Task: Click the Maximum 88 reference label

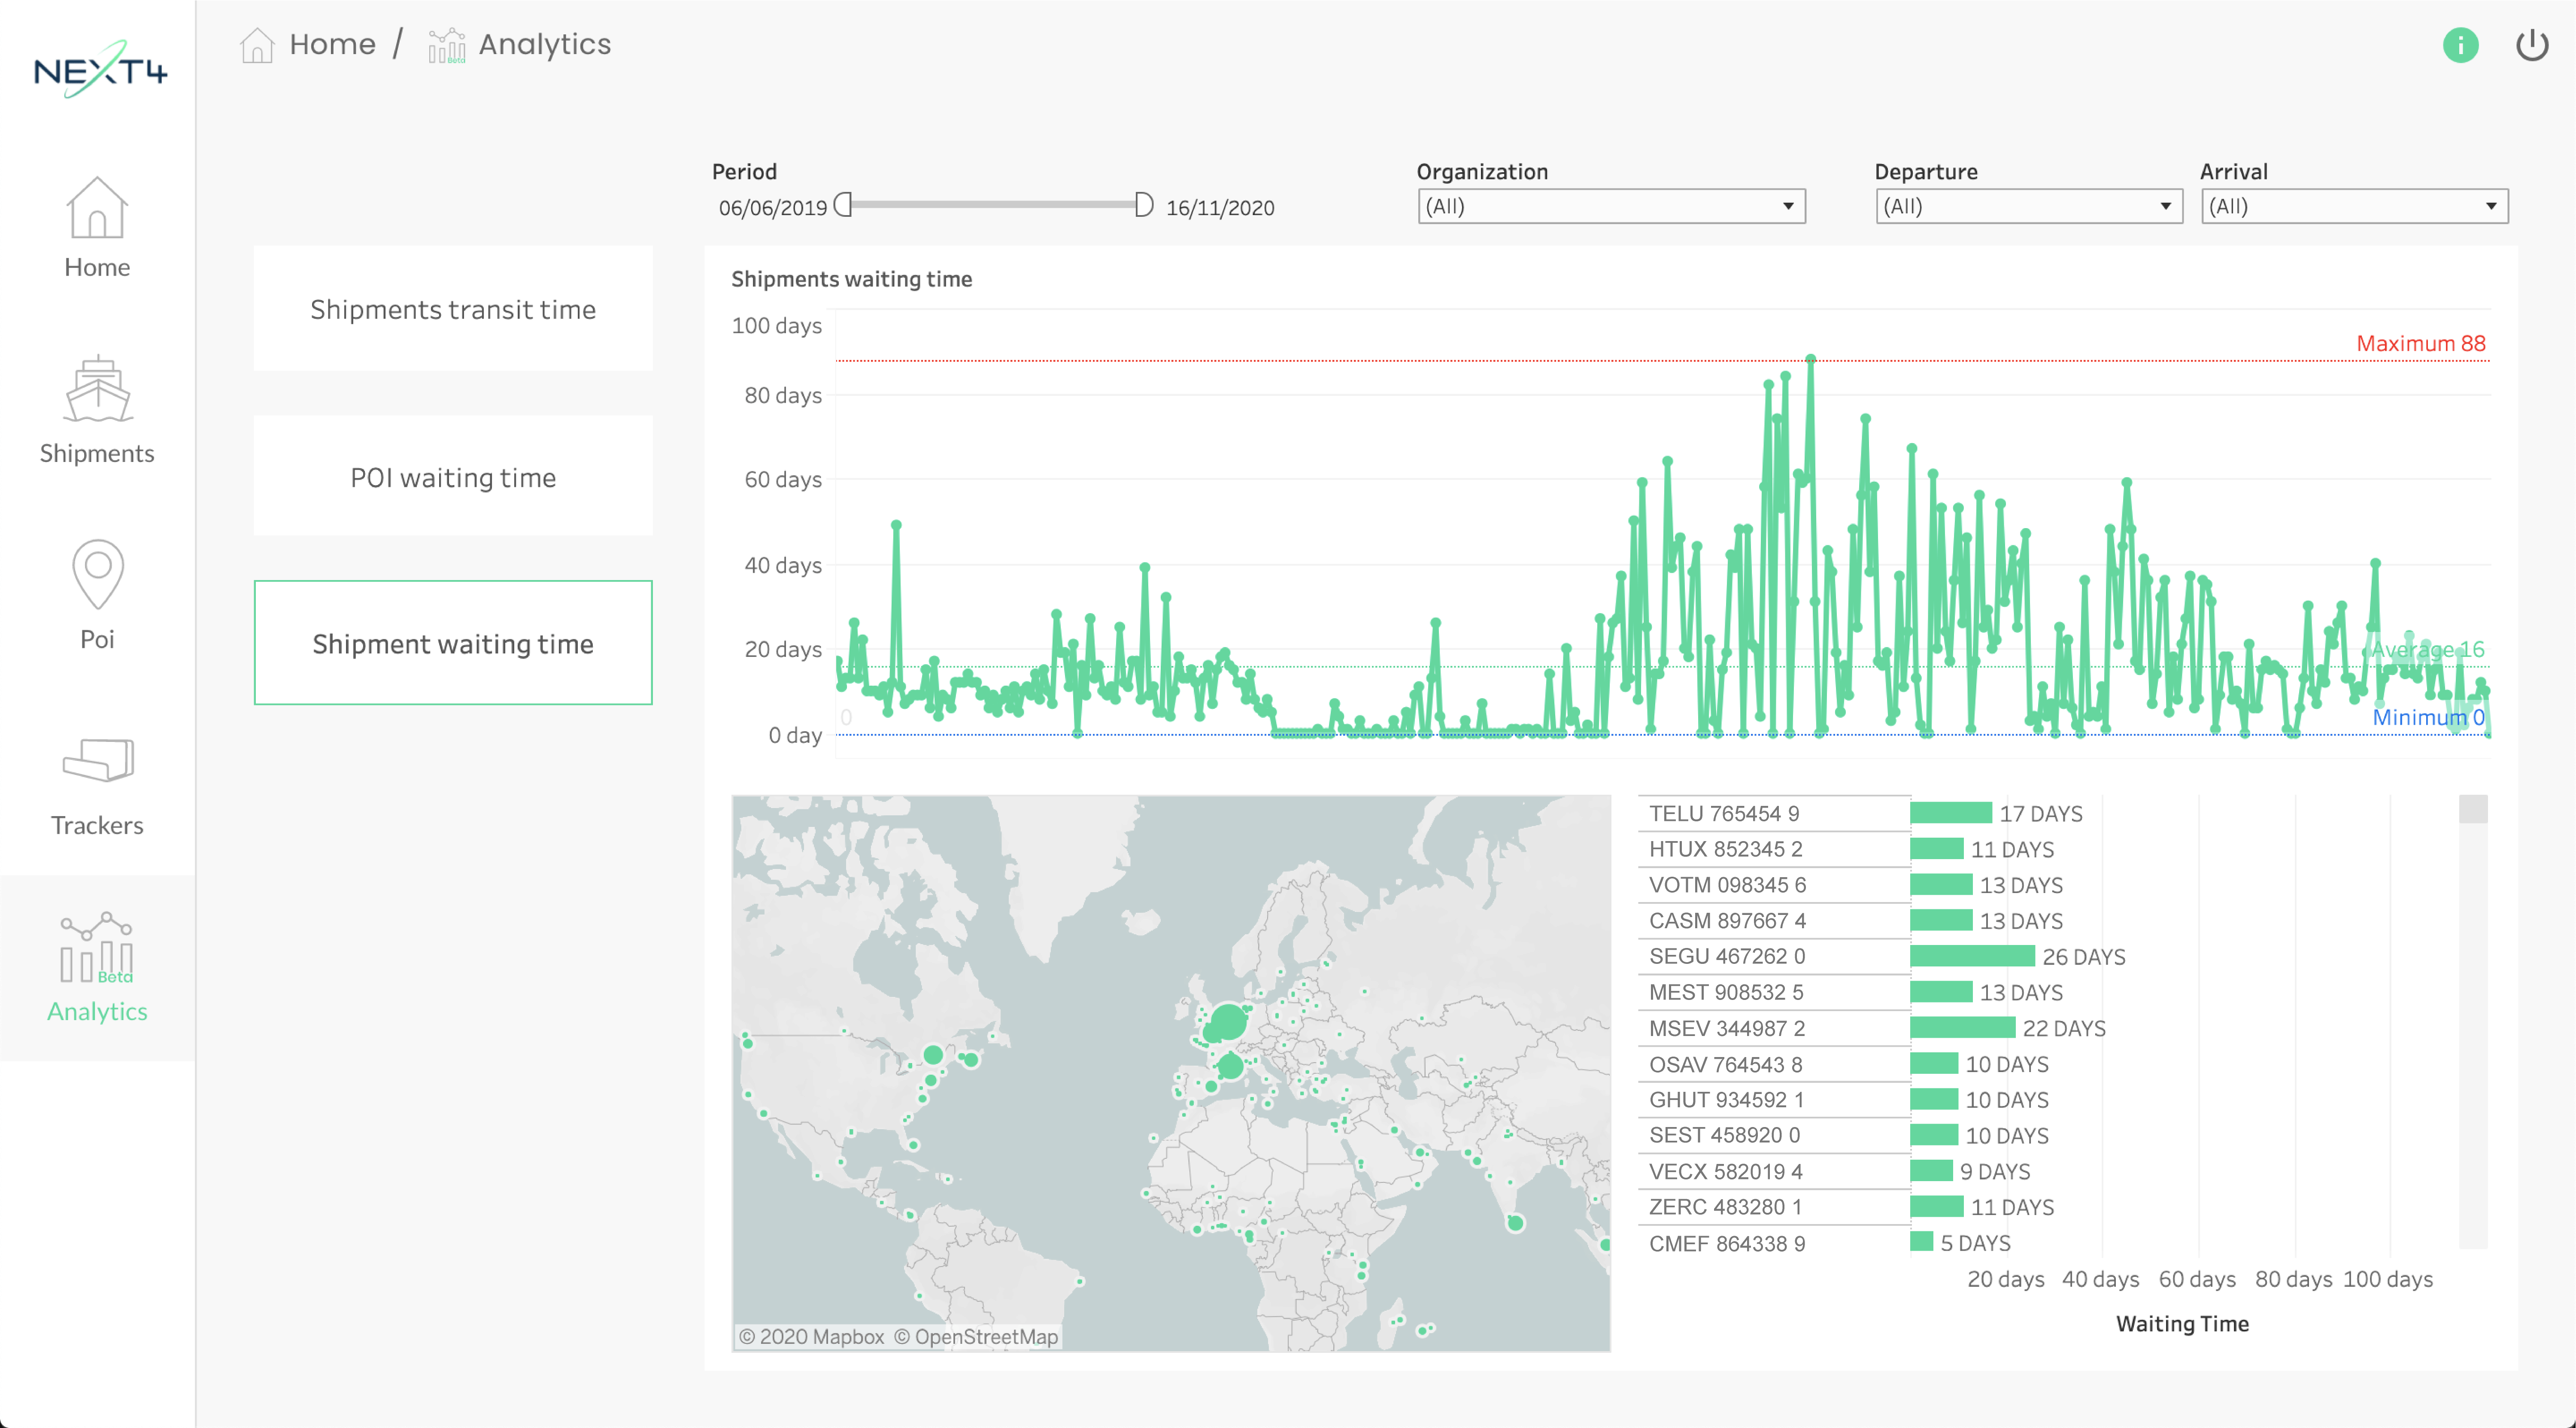Action: pyautogui.click(x=2420, y=343)
